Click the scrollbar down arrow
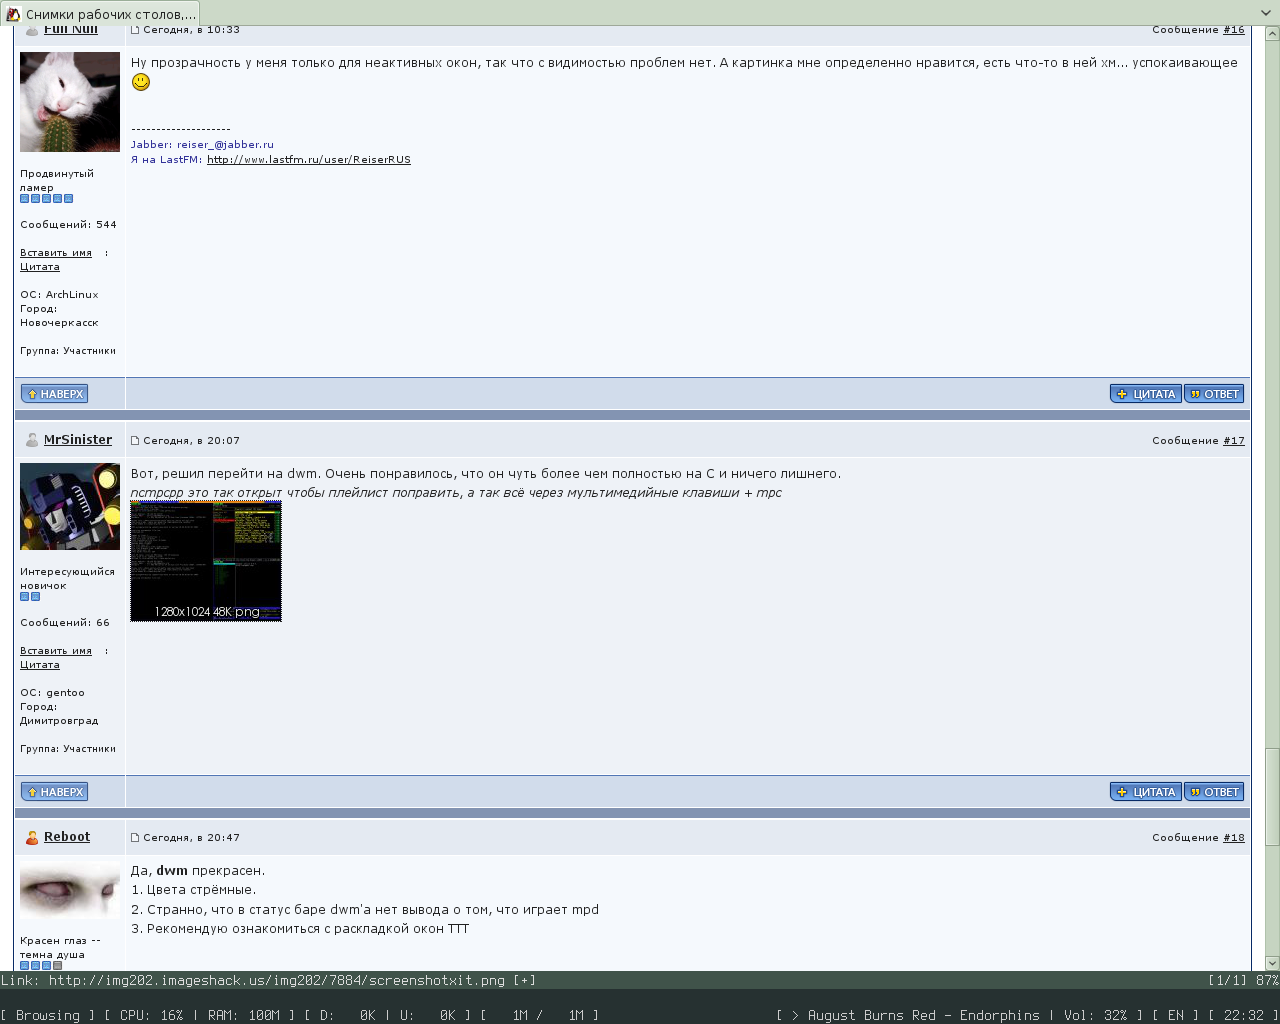 point(1272,964)
